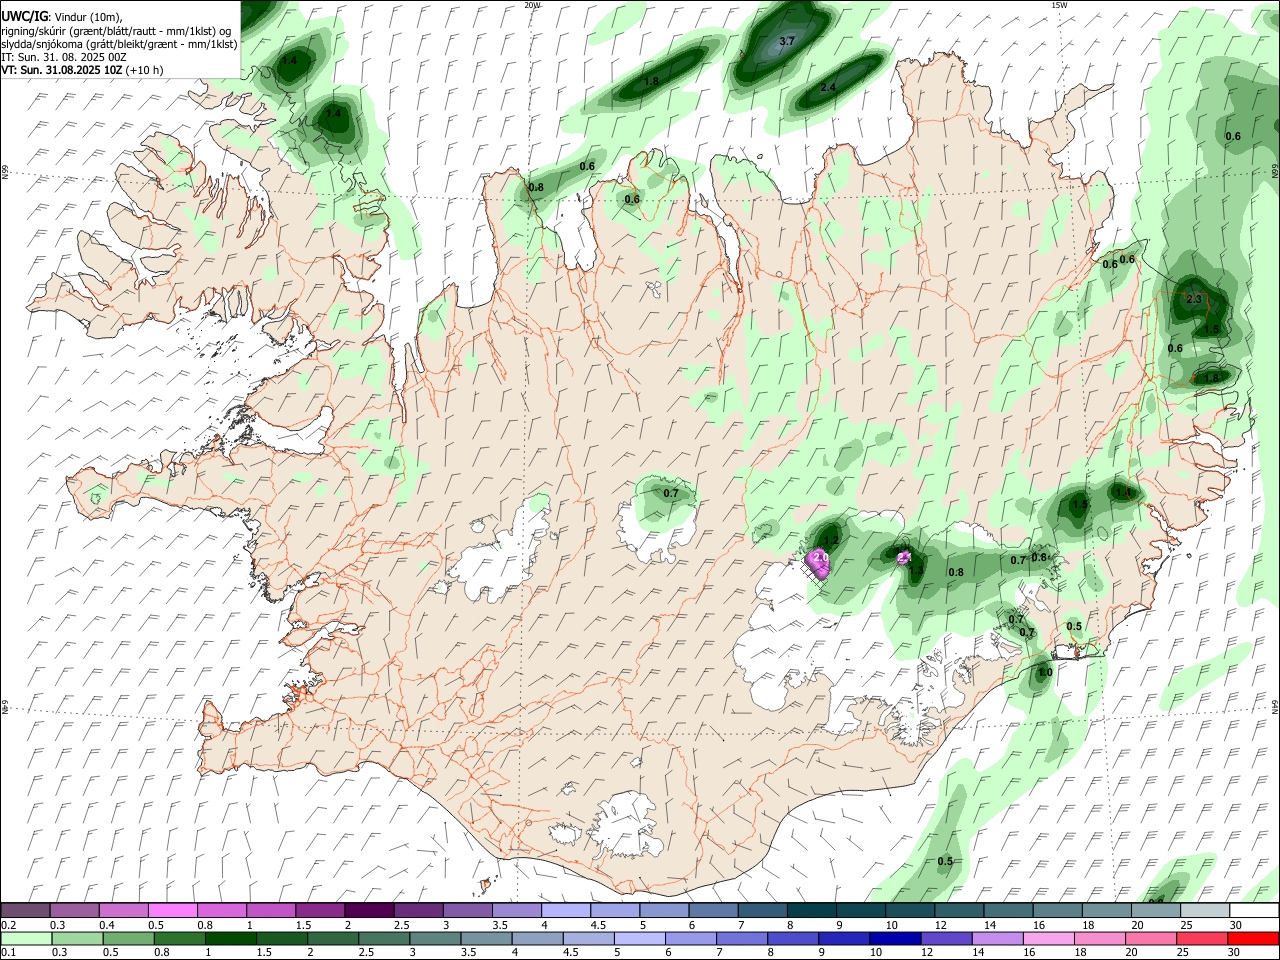Click the 2.4 precipitation value offshore north
This screenshot has width=1280, height=960.
(x=828, y=88)
